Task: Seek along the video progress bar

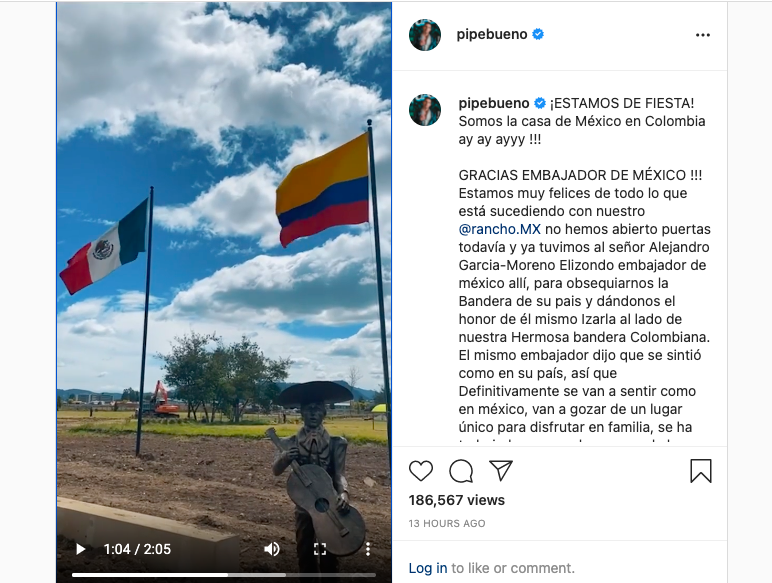Action: click(x=224, y=575)
